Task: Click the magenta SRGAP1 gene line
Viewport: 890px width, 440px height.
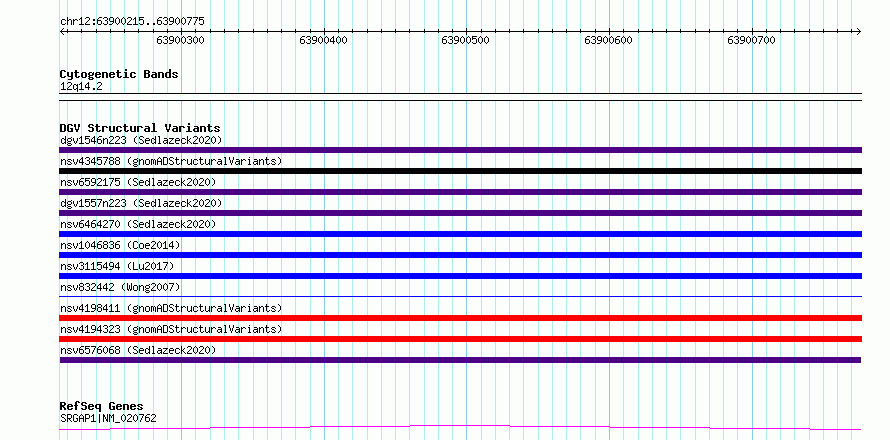Action: [x=460, y=428]
